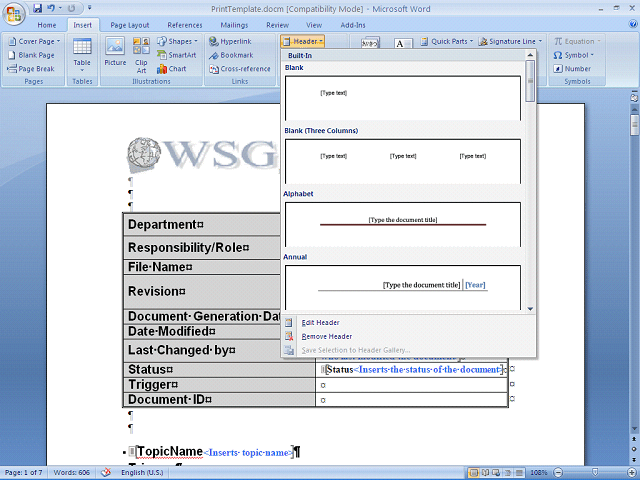Insert a Blank Page
This screenshot has width=640, height=480.
click(x=31, y=55)
